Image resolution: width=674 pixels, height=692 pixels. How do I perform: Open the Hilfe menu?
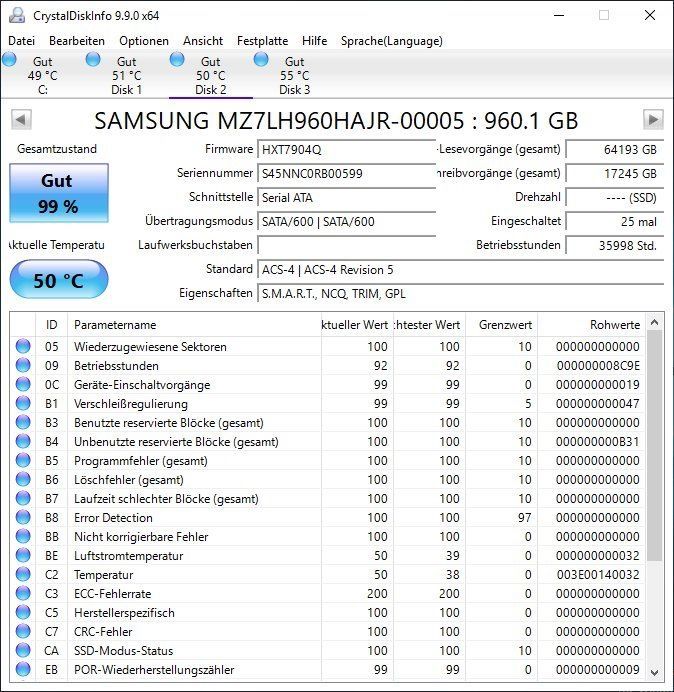pos(315,41)
